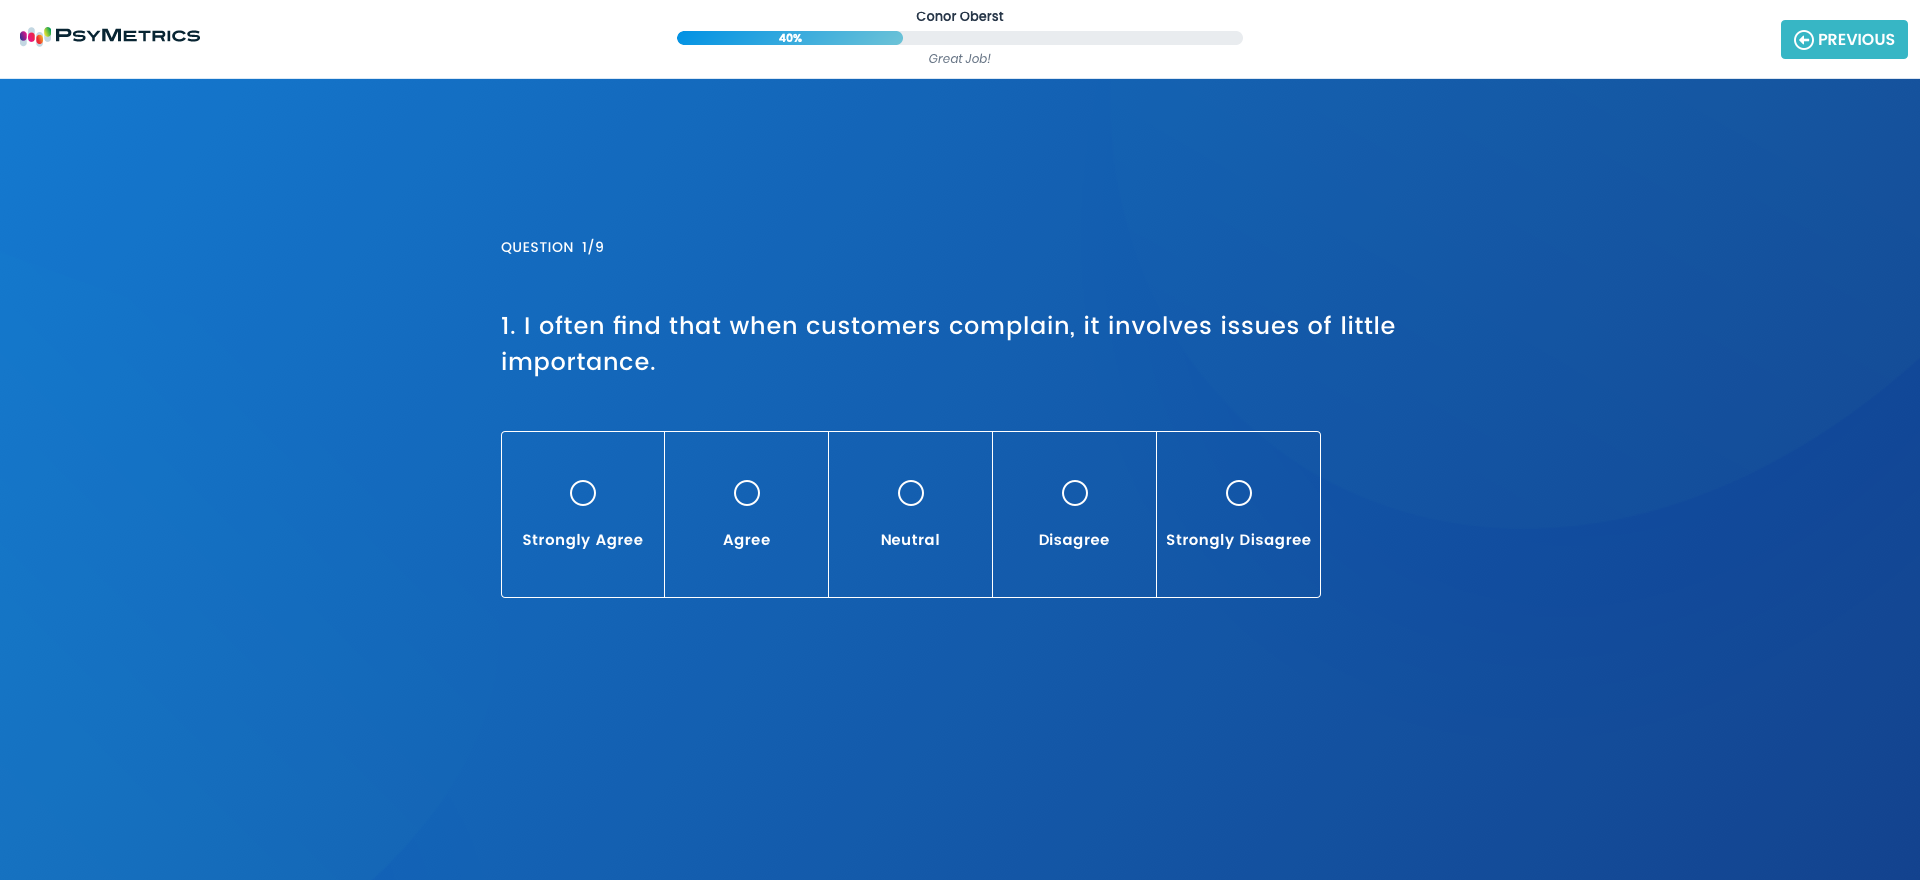The height and width of the screenshot is (880, 1920).
Task: Click the "Strongly Agree" text label
Action: click(x=583, y=540)
